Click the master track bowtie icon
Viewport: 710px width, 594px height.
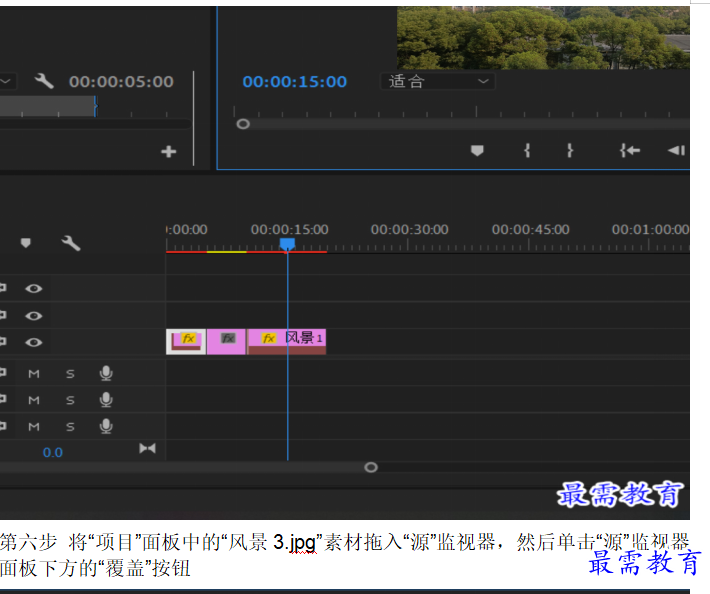(x=147, y=448)
